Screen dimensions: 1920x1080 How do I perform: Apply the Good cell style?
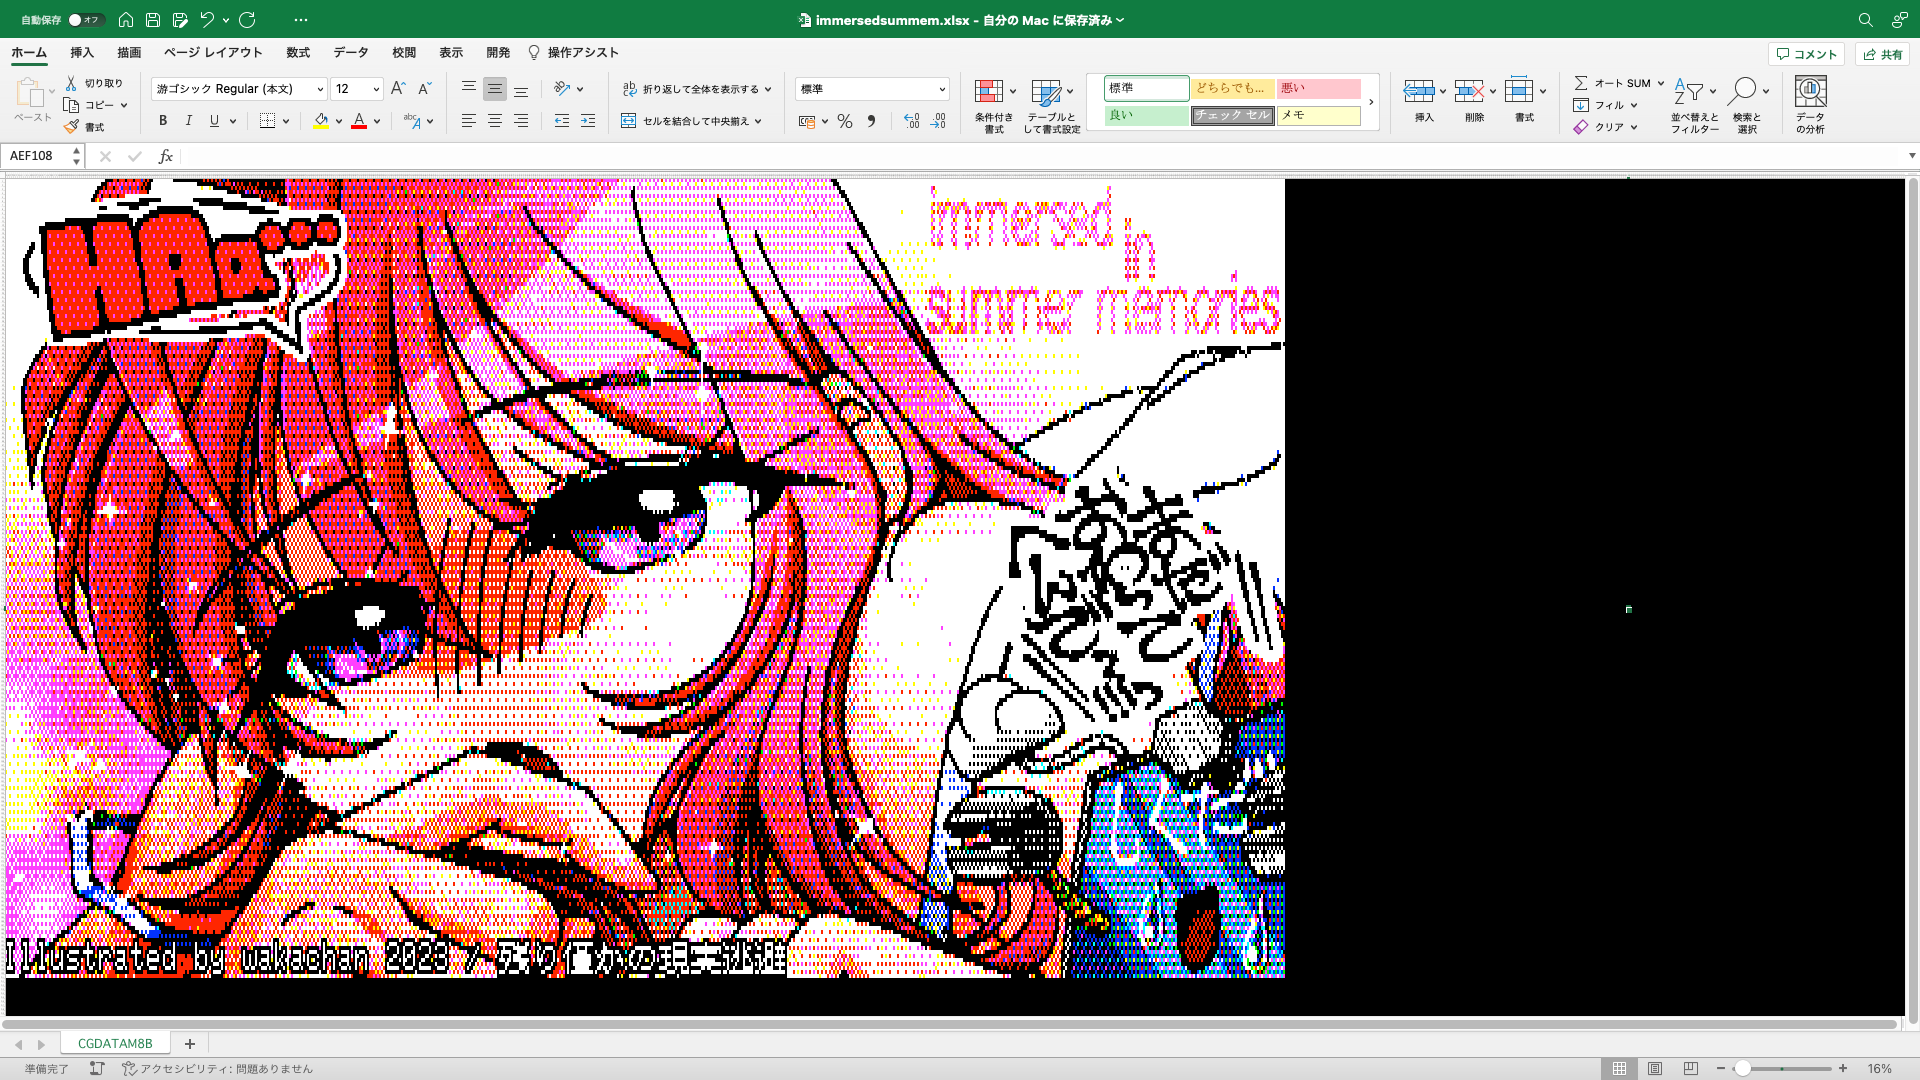pos(1146,116)
